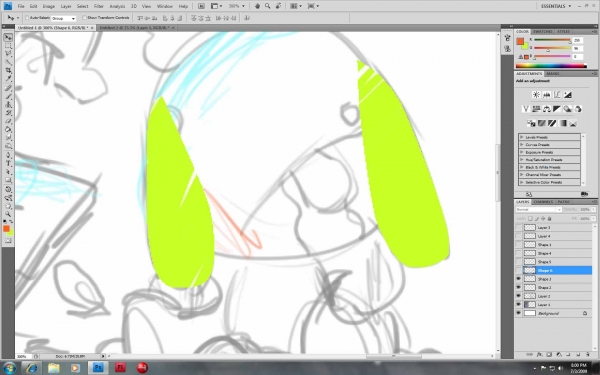Launch Bridge from the application bar
Viewport: 600px width, 375px height.
click(x=201, y=6)
